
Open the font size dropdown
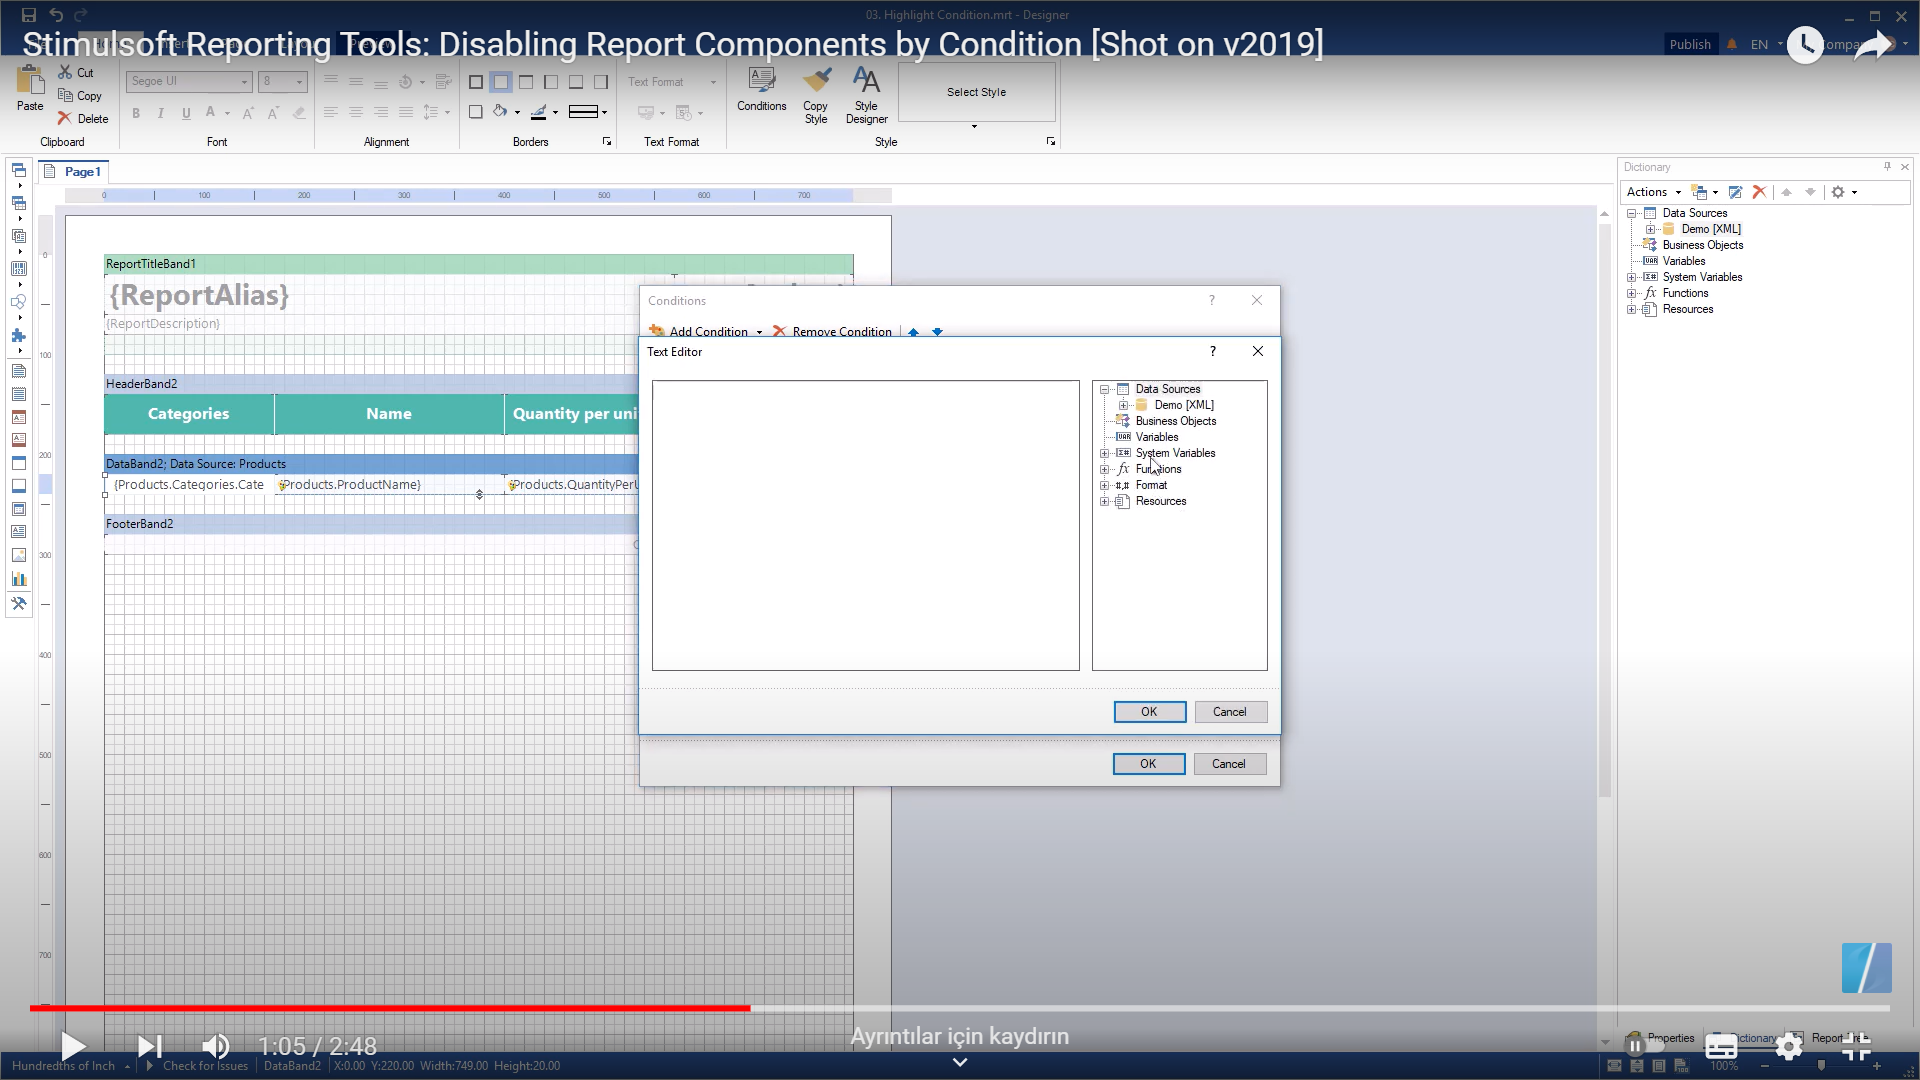tap(299, 81)
